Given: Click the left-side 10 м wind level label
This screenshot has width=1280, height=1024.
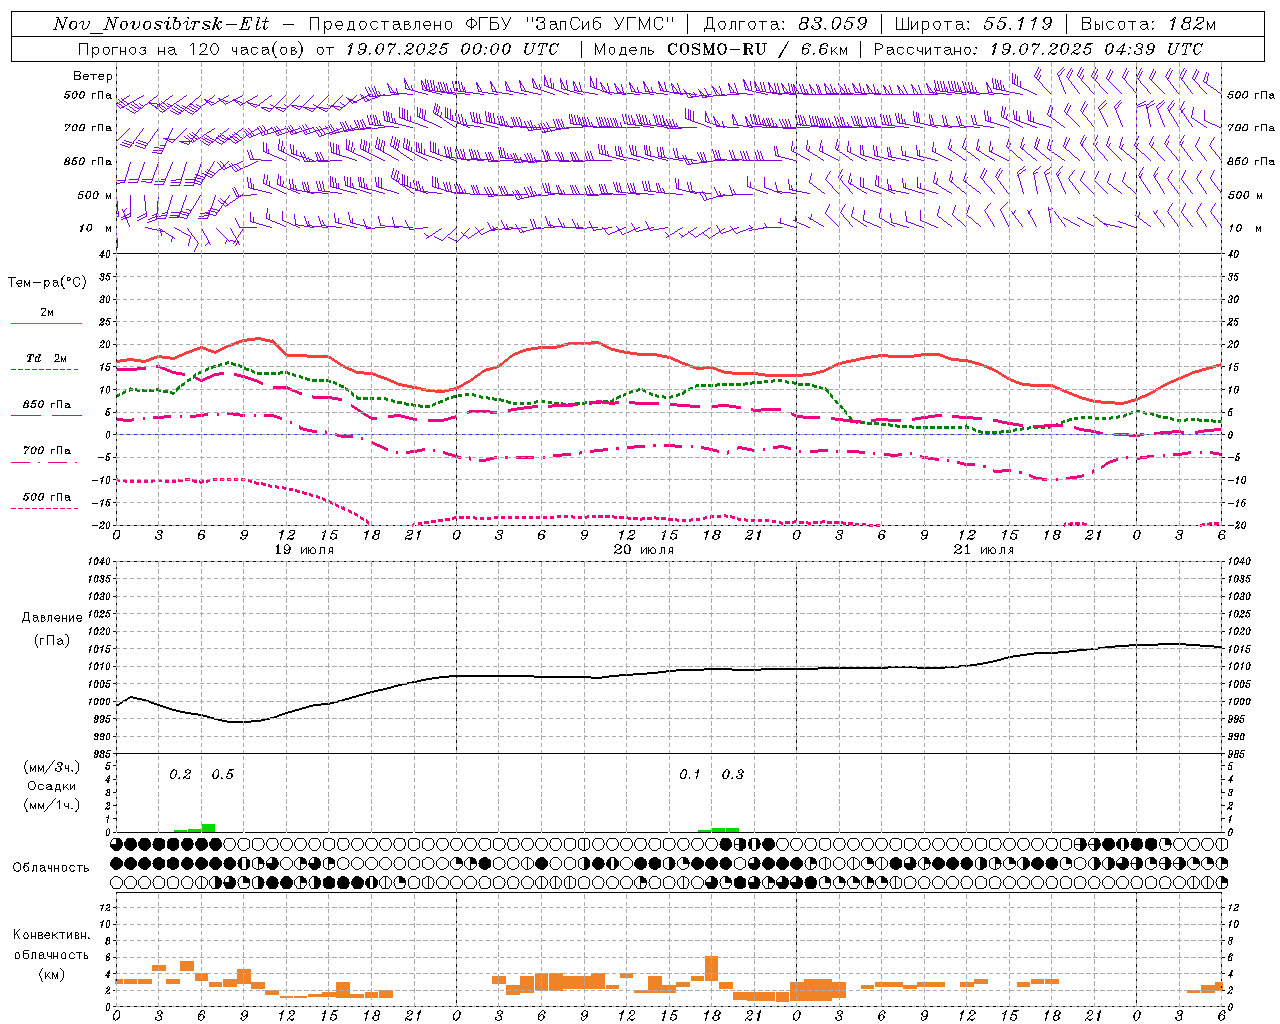Looking at the screenshot, I should point(95,228).
